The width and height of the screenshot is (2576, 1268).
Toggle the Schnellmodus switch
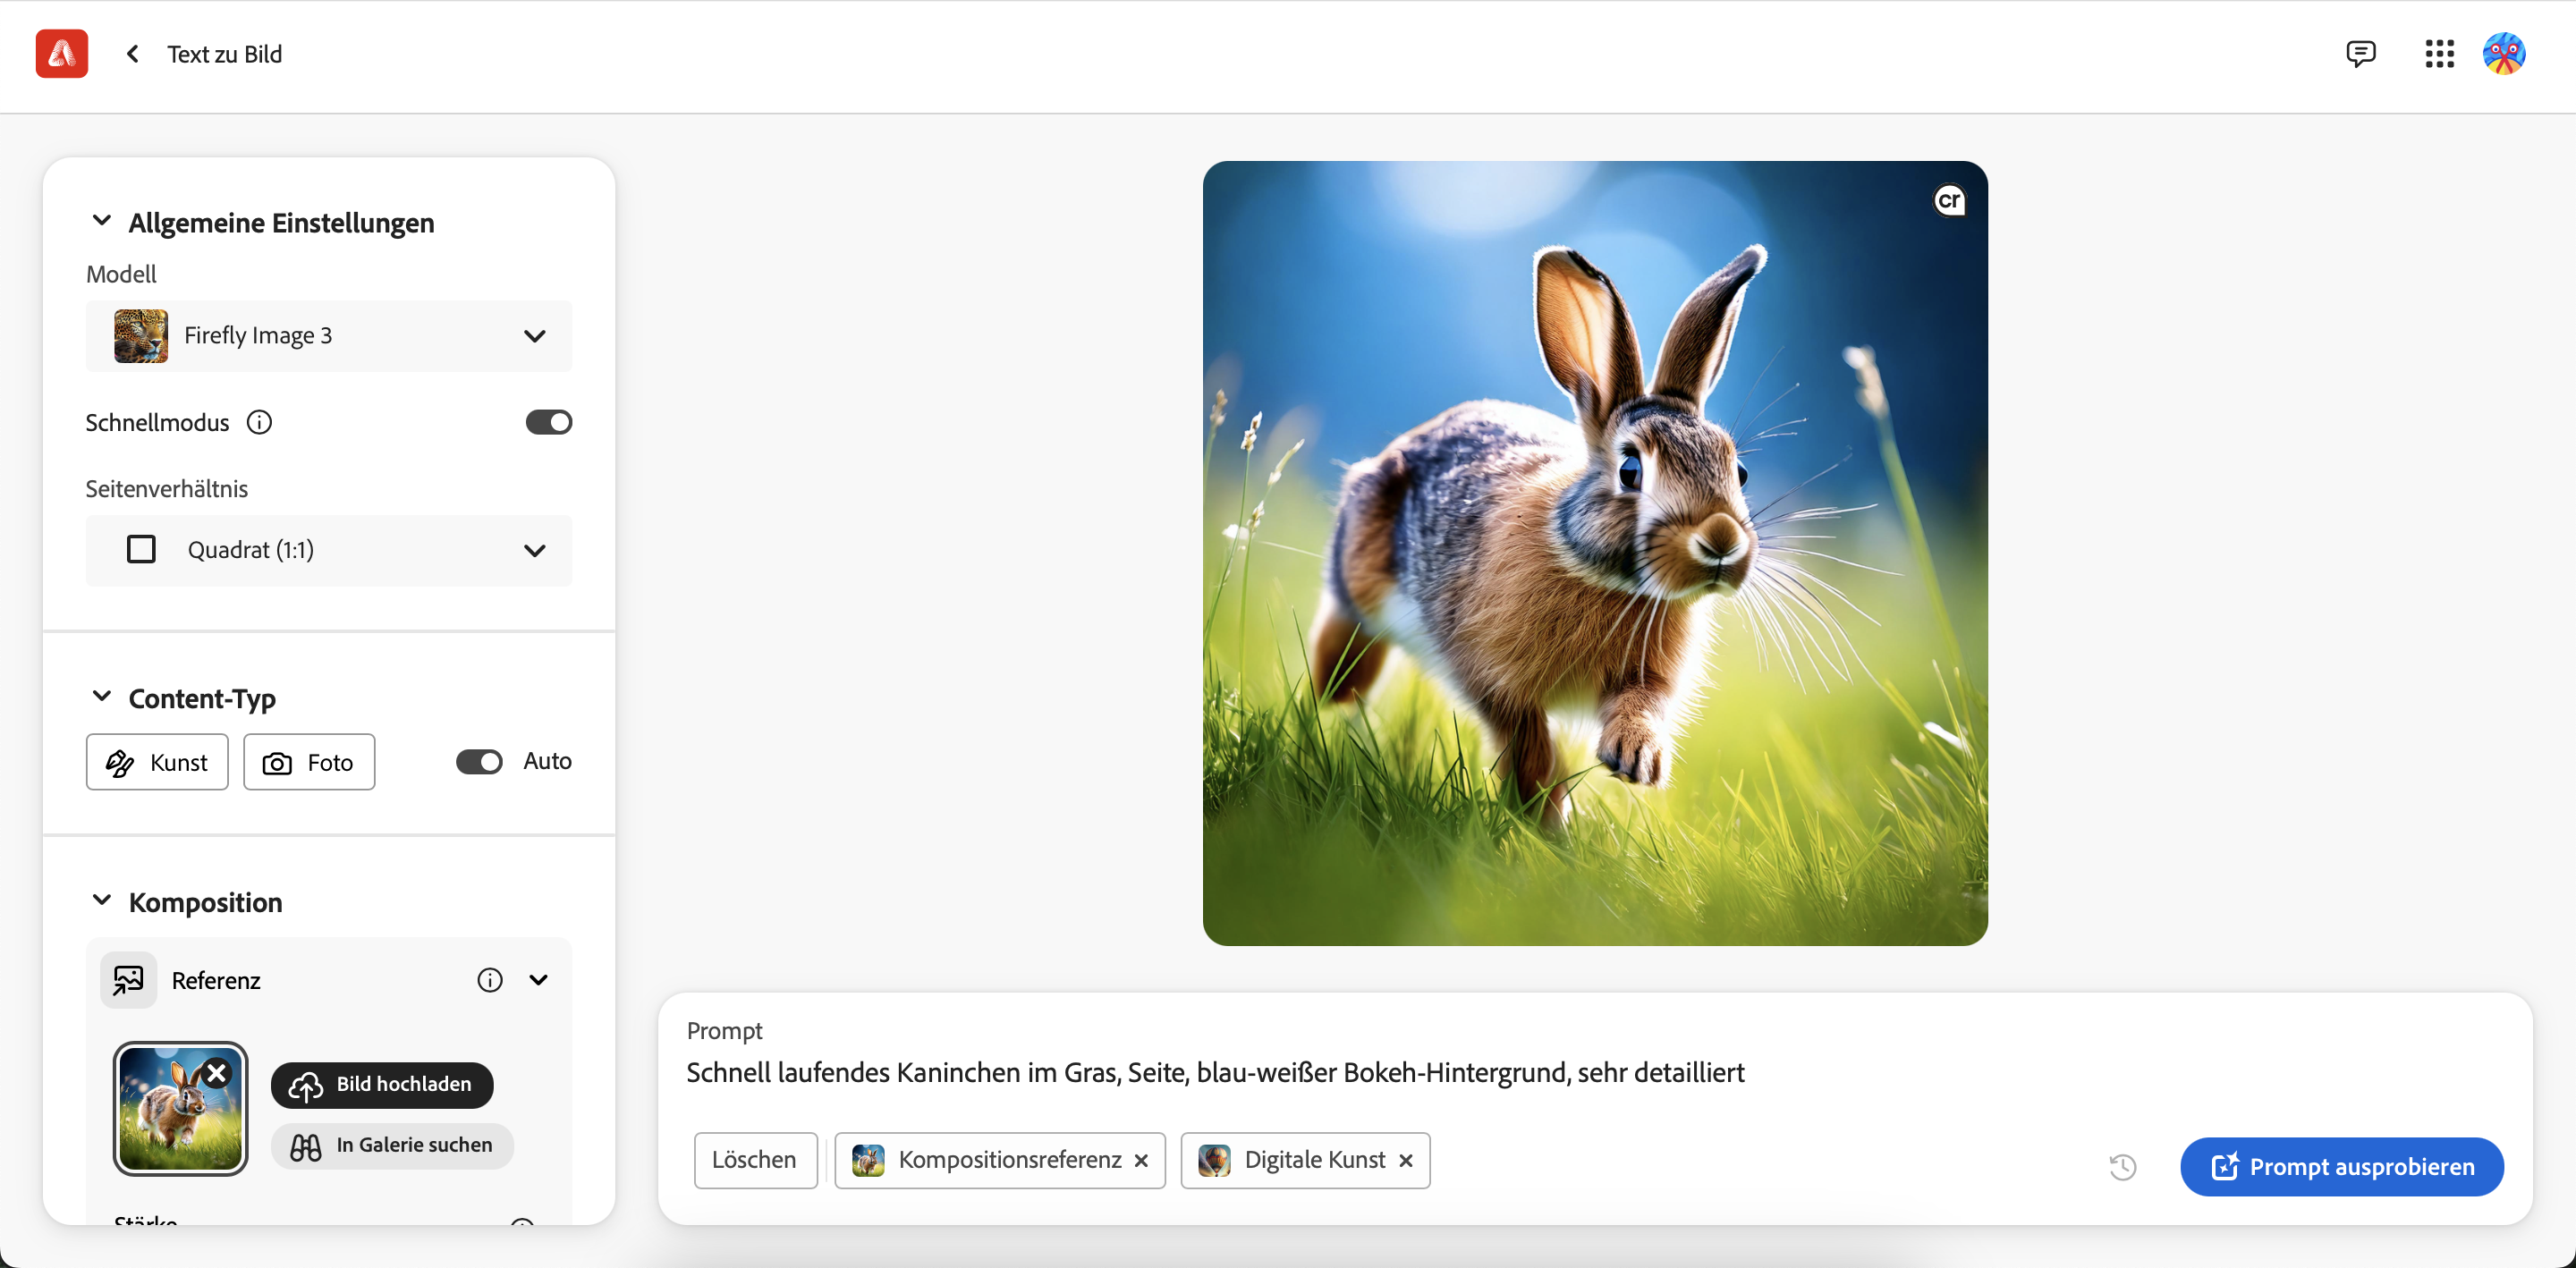tap(548, 423)
